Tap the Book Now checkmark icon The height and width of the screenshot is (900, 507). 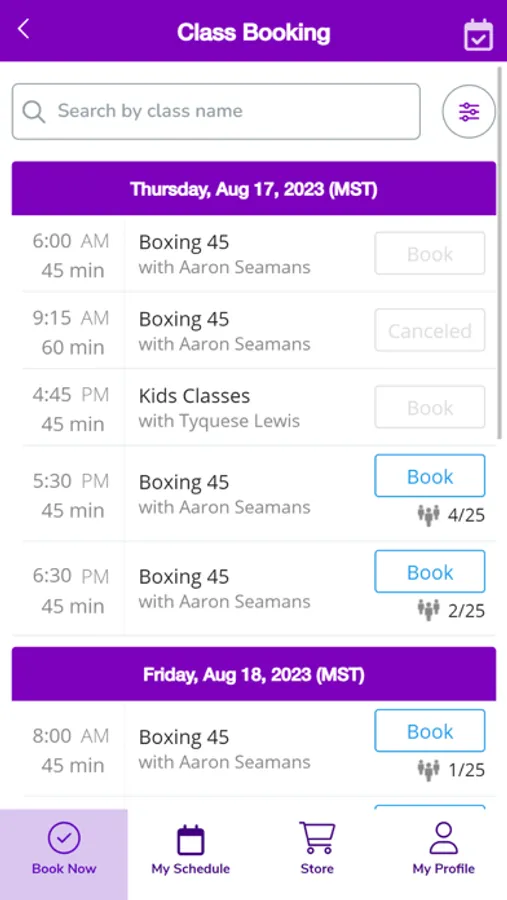(x=64, y=838)
